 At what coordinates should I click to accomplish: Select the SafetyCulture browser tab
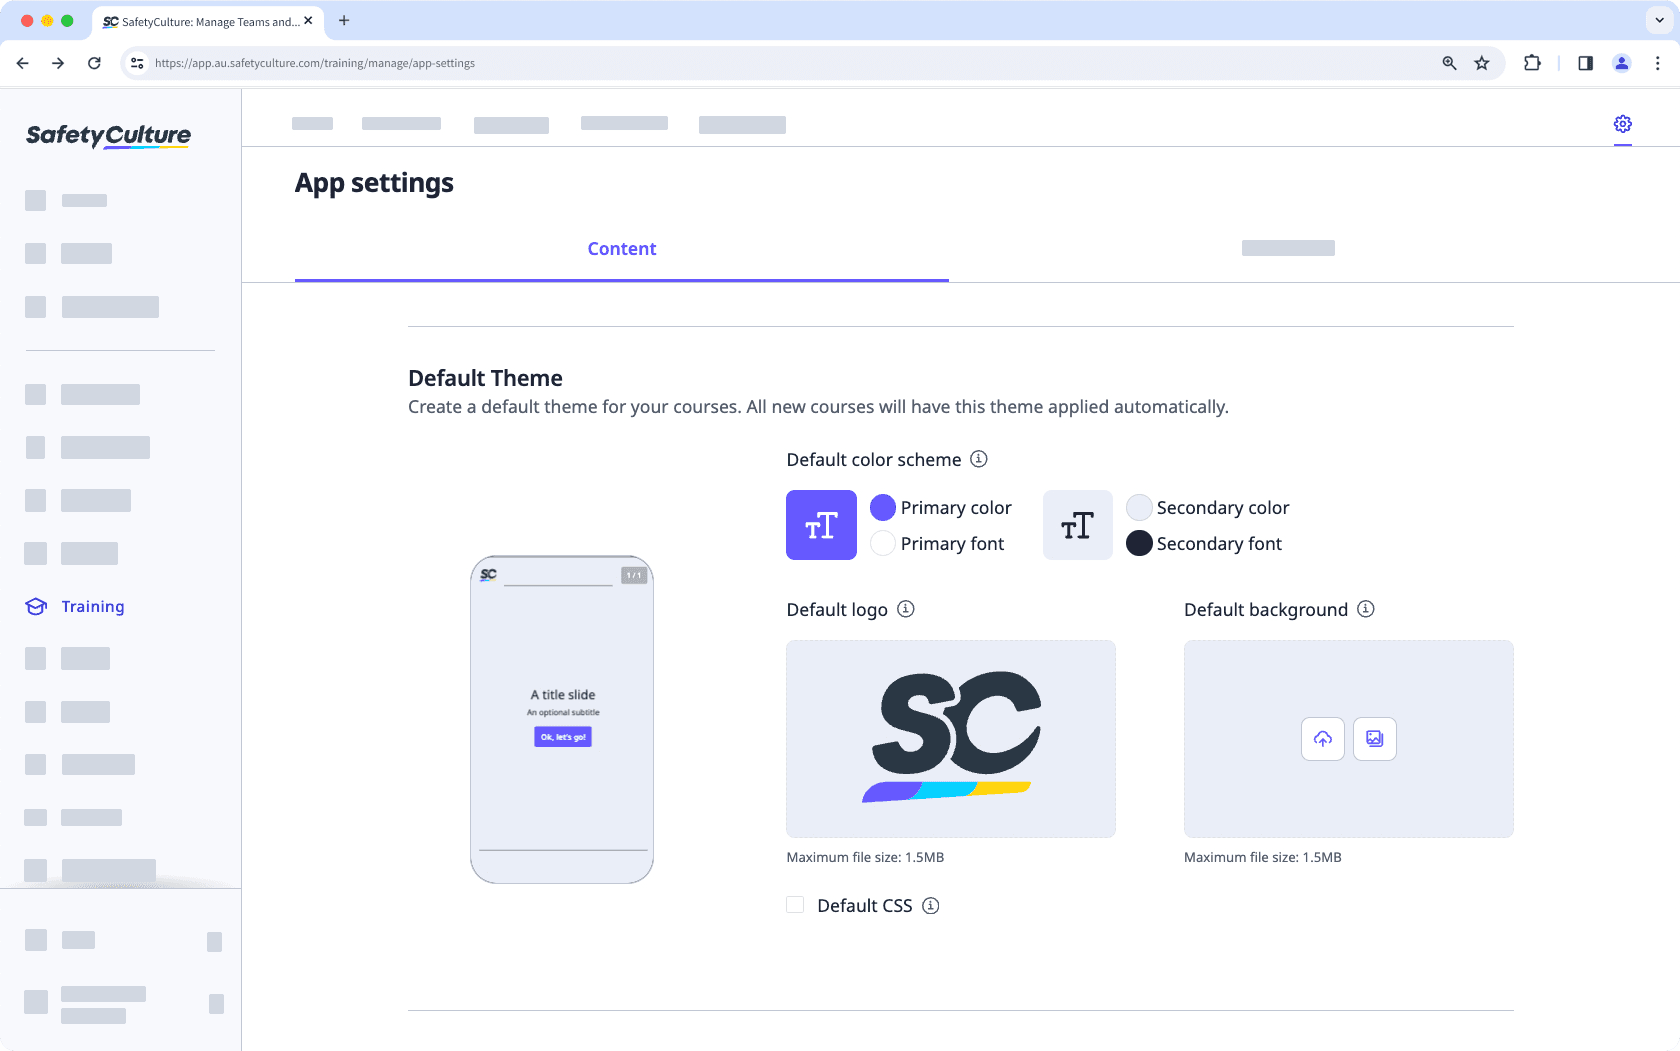[200, 21]
